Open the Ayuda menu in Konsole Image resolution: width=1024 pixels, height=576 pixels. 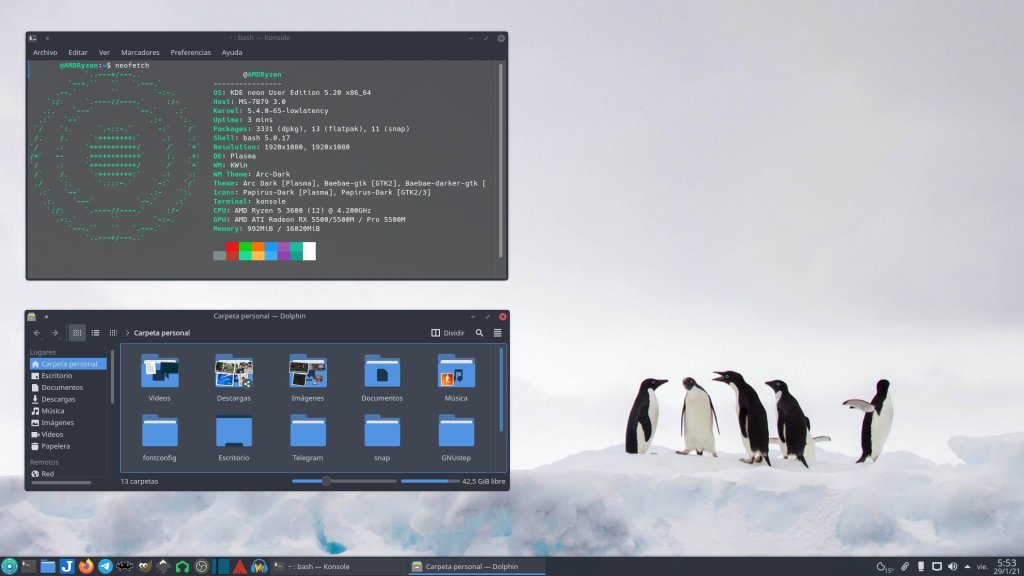tap(232, 52)
